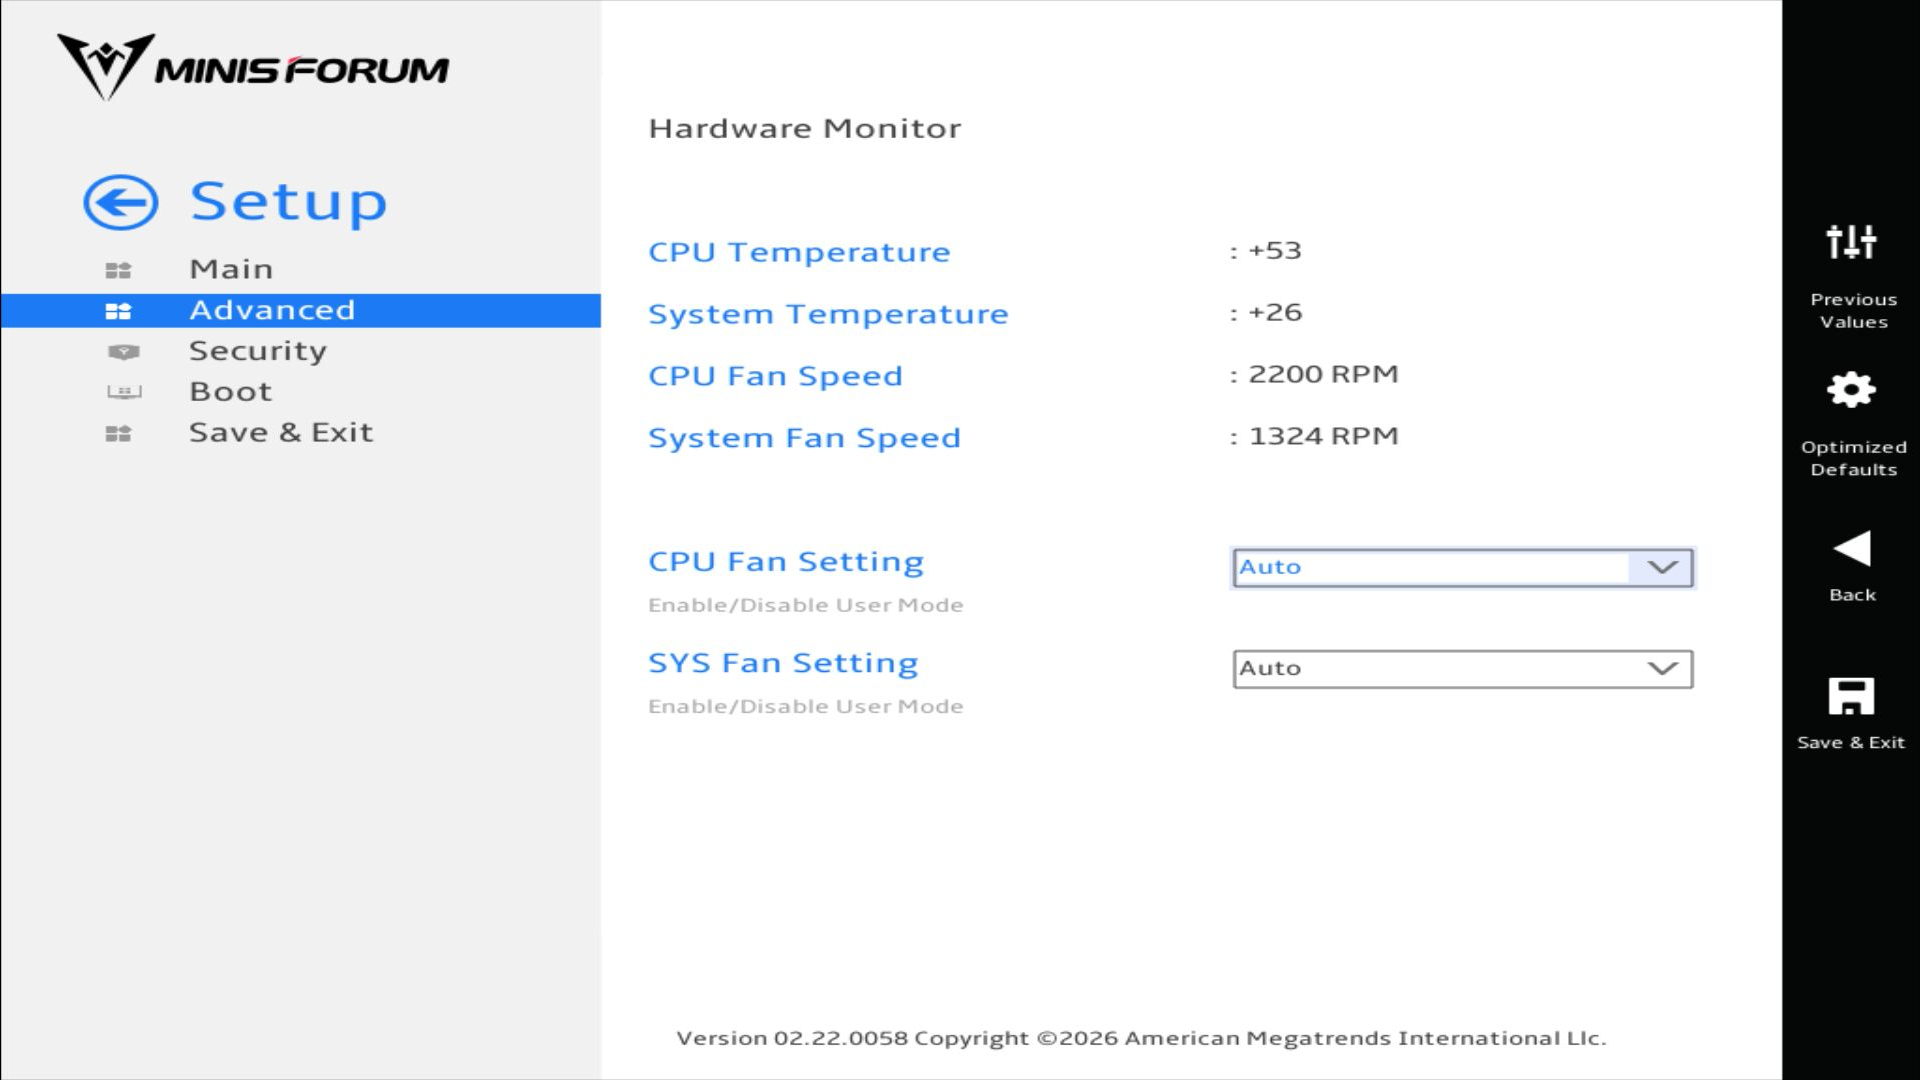
Task: Click the icon beside the Boot menu item
Action: pyautogui.click(x=124, y=392)
